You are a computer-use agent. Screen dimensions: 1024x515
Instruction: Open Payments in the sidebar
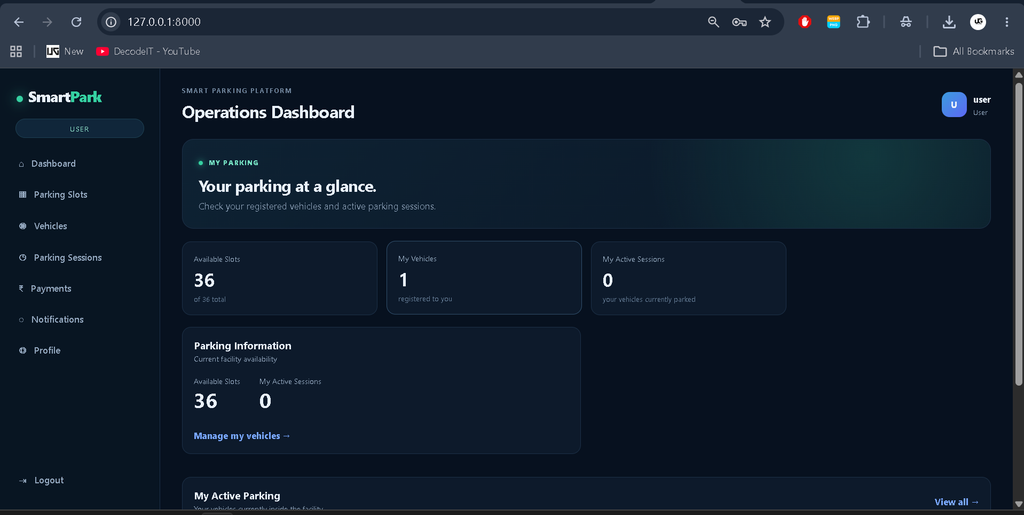coord(45,289)
